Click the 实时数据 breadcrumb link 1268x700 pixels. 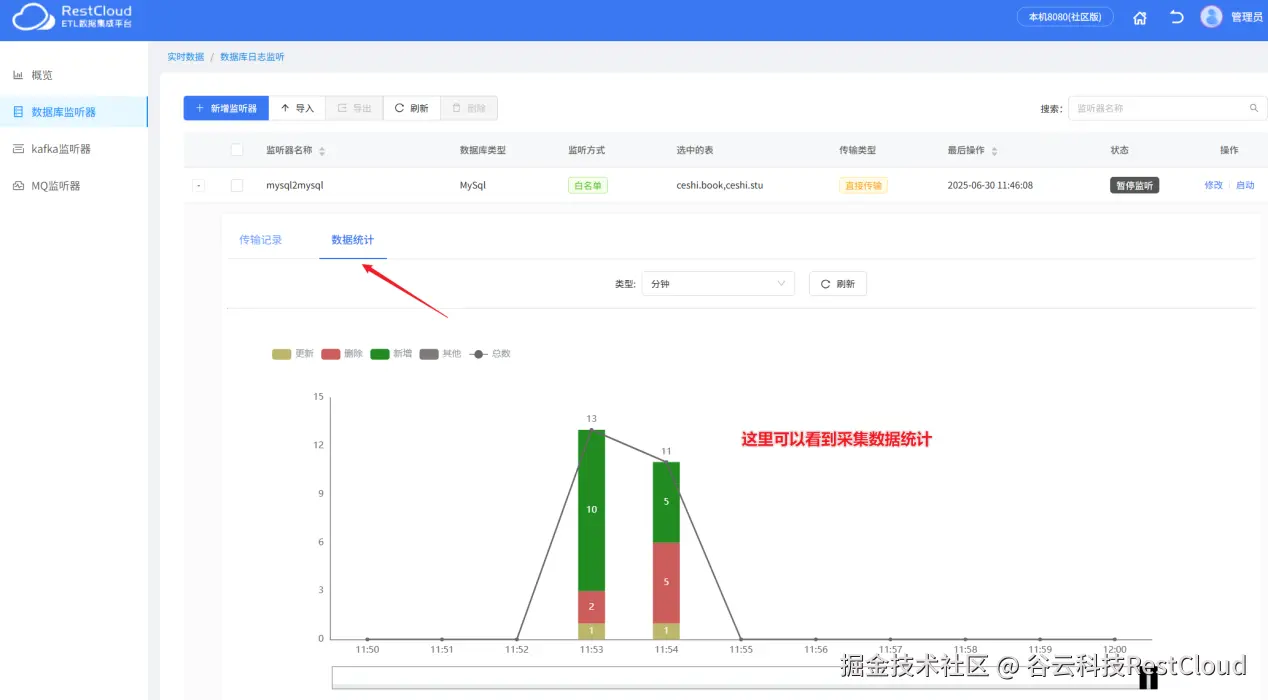click(185, 57)
